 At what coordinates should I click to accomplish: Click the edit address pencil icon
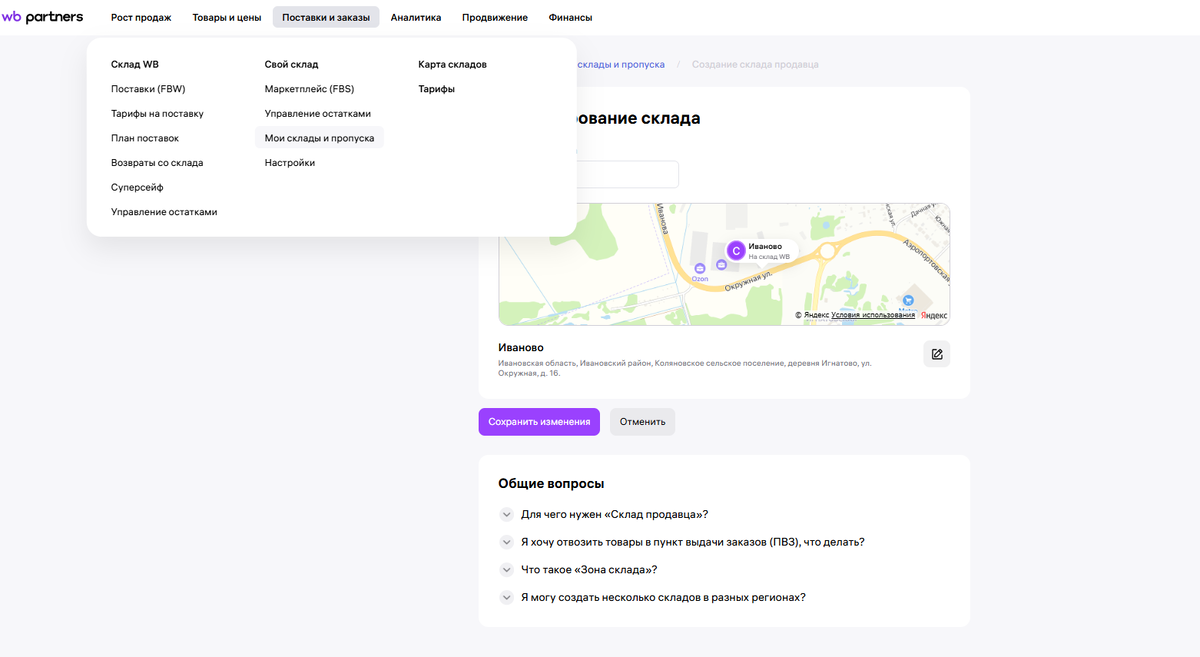(936, 354)
